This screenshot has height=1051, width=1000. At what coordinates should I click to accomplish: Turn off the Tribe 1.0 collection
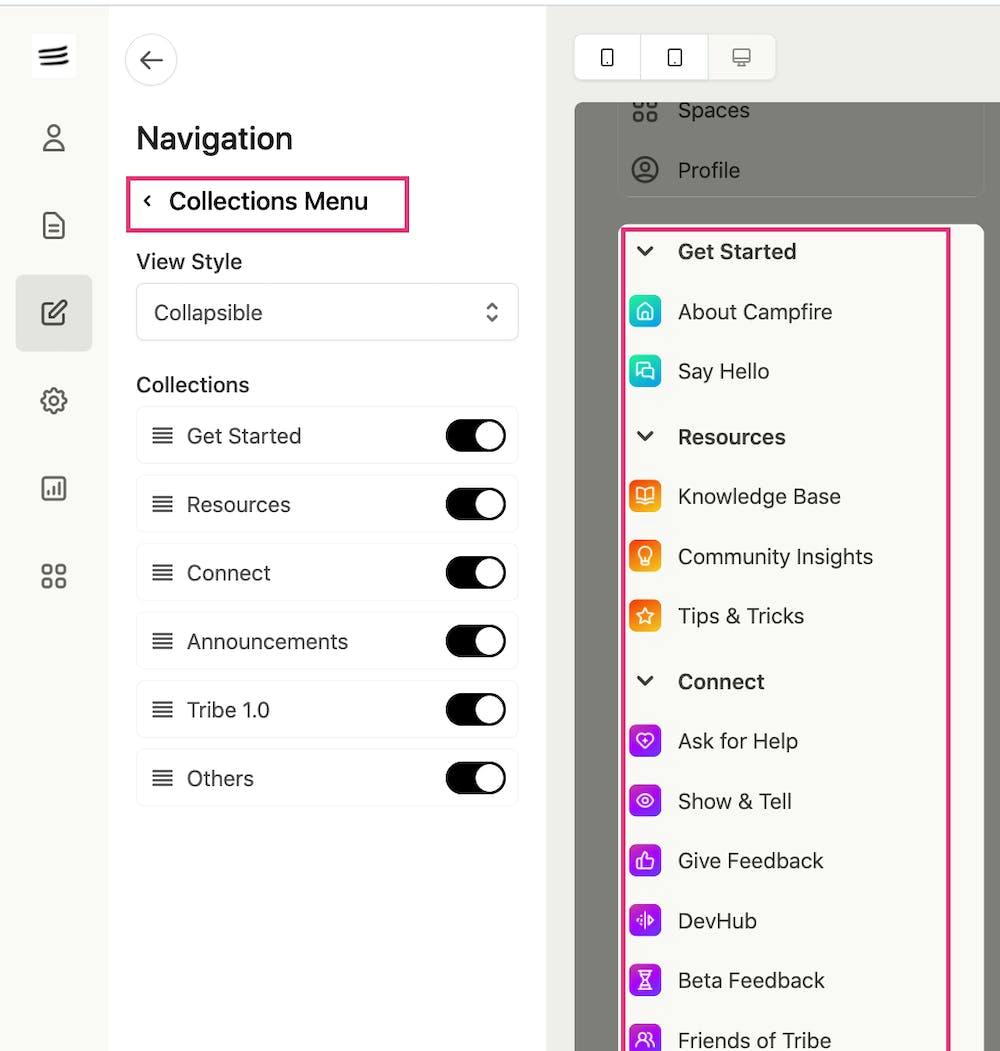[475, 710]
